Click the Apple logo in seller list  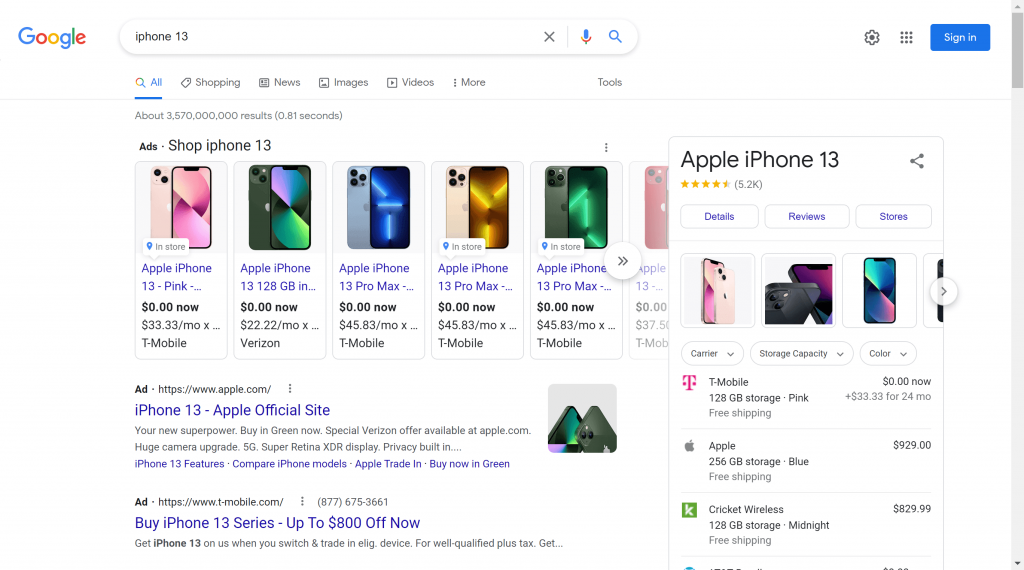click(689, 446)
